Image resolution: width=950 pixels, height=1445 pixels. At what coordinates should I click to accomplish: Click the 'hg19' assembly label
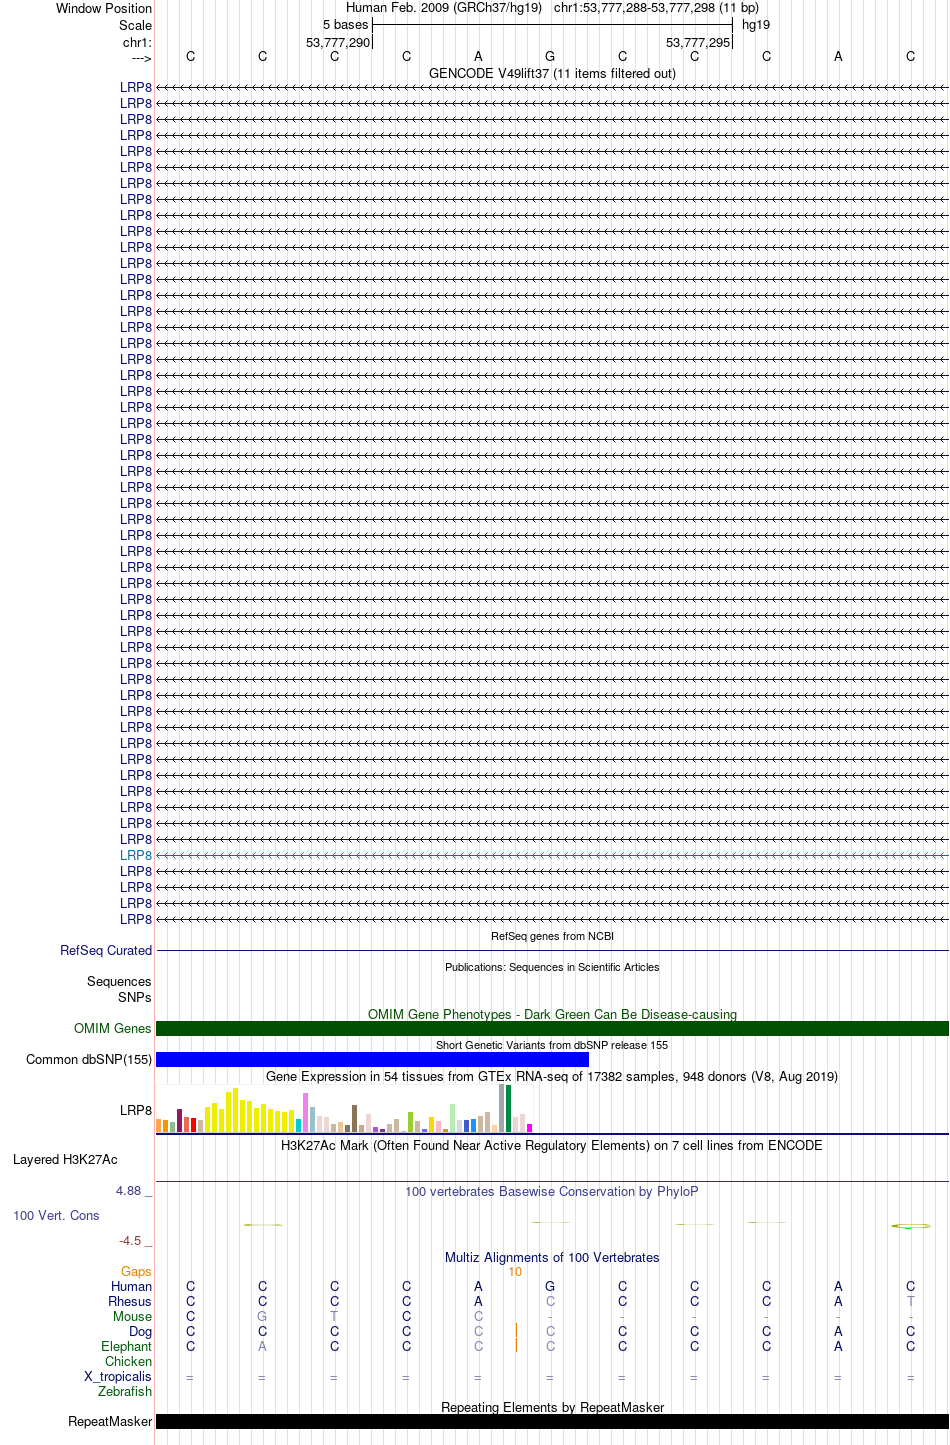pos(756,24)
